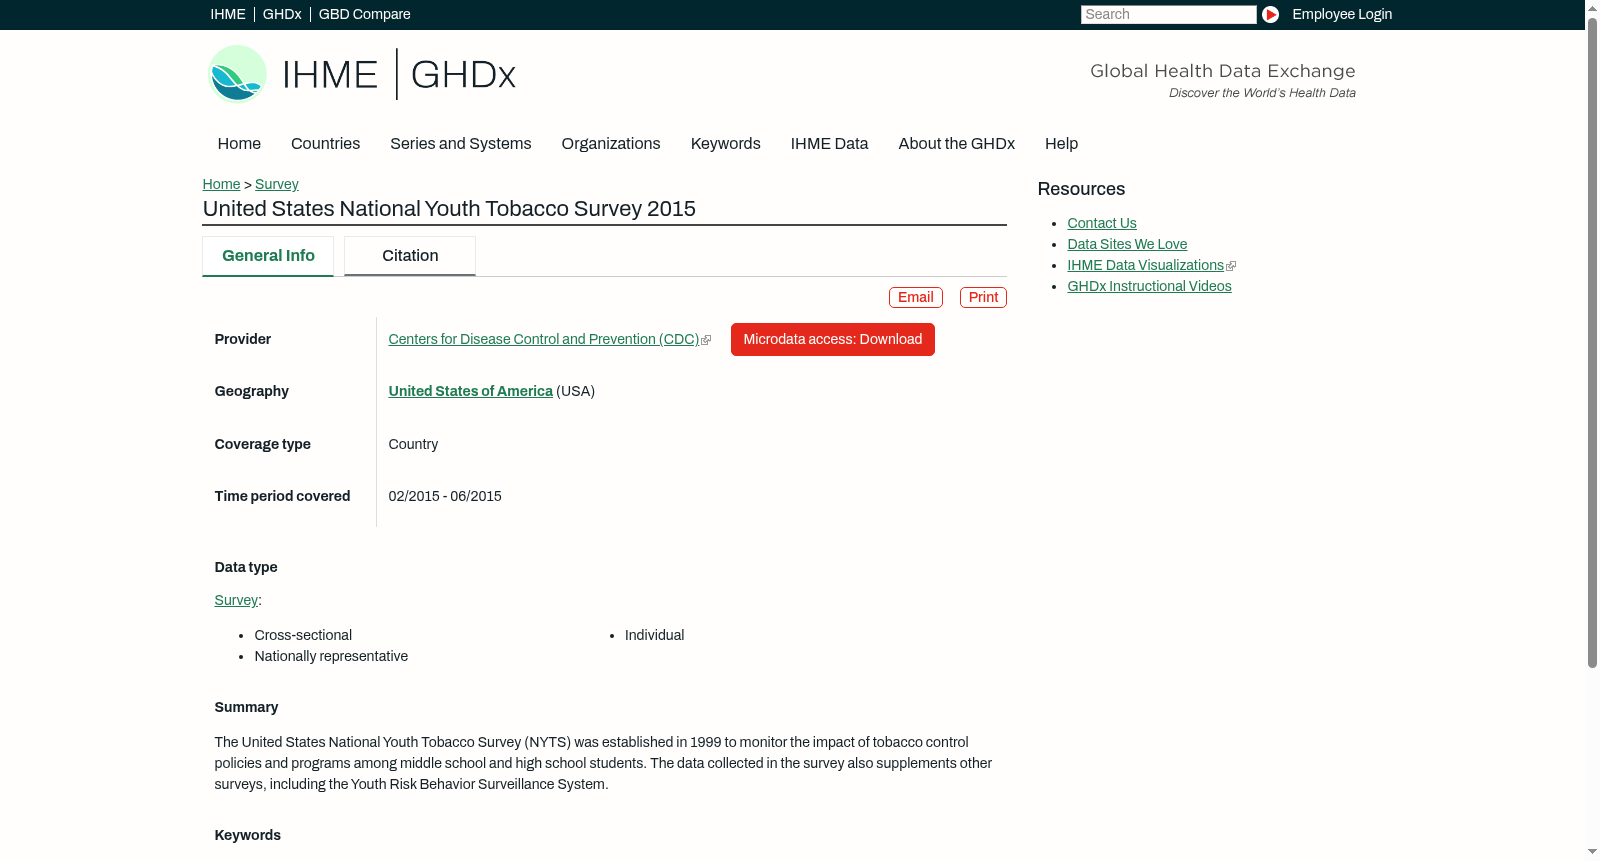This screenshot has width=1600, height=861.
Task: Click the 'Resources' sidebar heading
Action: pos(1081,190)
